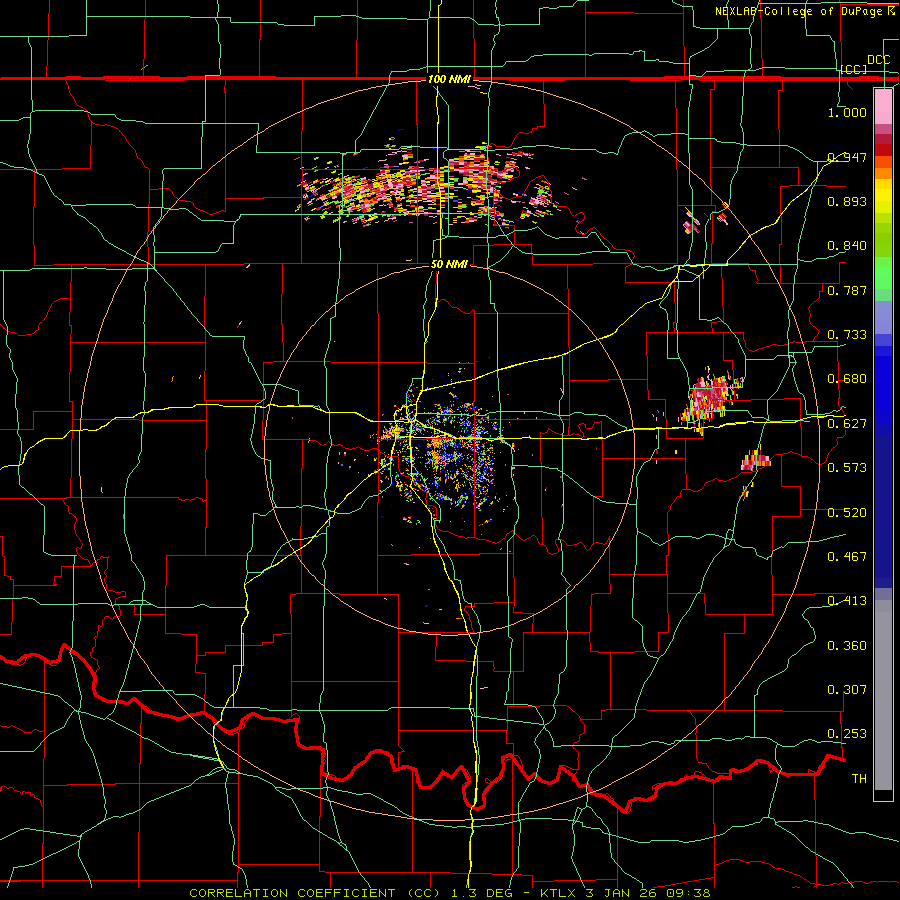
Task: Click the 0.307 scale value
Action: (847, 690)
